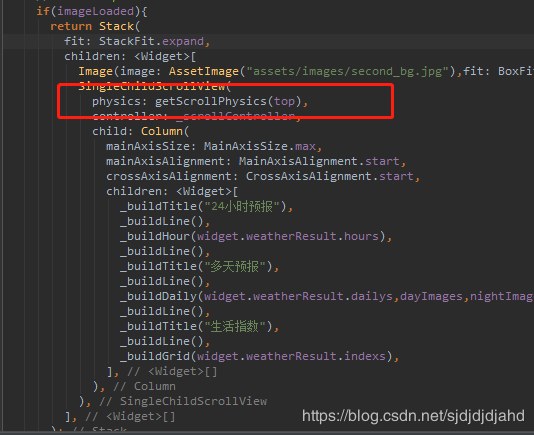The image size is (534, 435).
Task: Click the dayImages argument in _buildDaily
Action: click(431, 296)
